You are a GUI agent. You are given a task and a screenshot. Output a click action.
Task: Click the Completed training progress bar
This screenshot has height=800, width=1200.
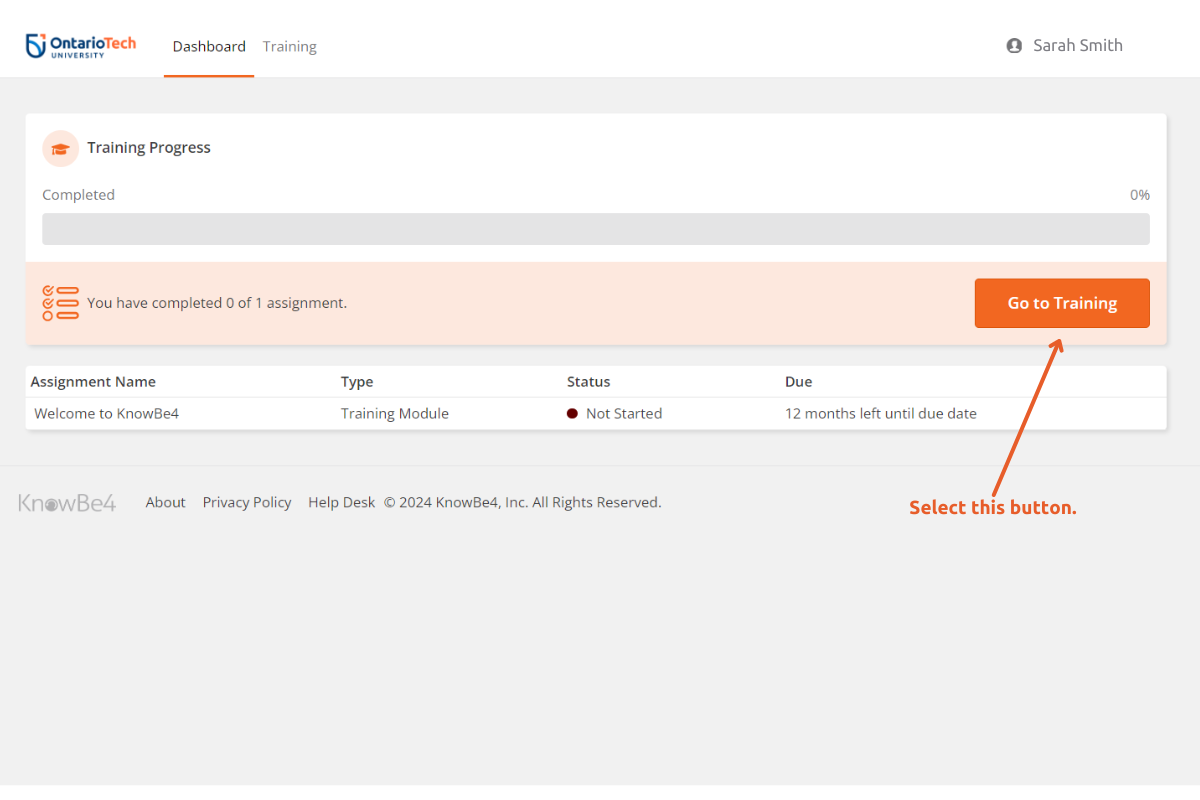[595, 229]
